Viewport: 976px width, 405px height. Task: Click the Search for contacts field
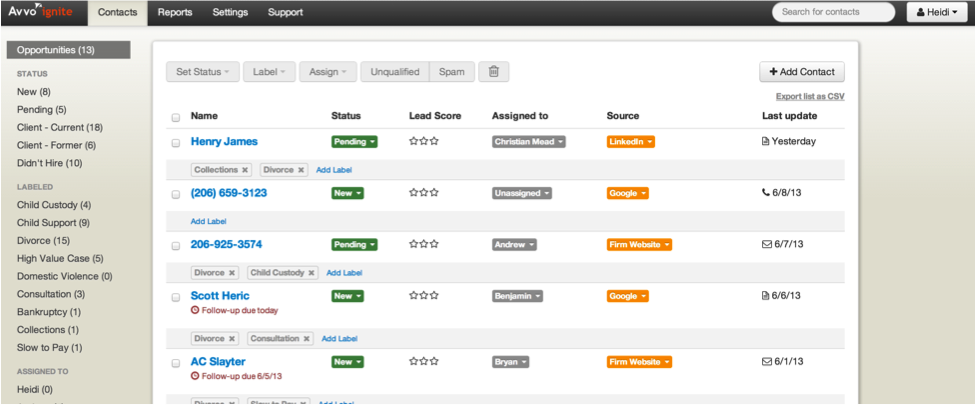833,12
